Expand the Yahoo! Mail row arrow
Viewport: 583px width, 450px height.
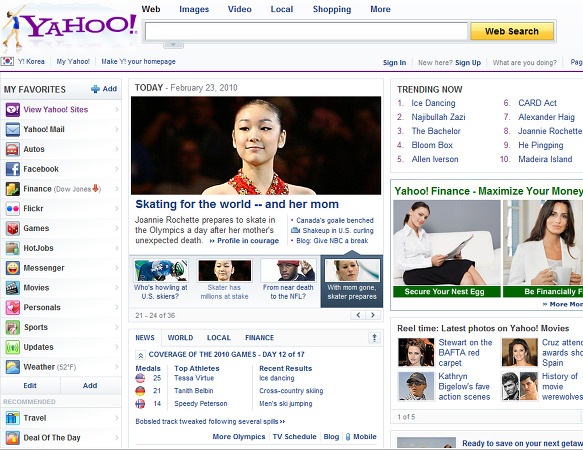click(117, 129)
